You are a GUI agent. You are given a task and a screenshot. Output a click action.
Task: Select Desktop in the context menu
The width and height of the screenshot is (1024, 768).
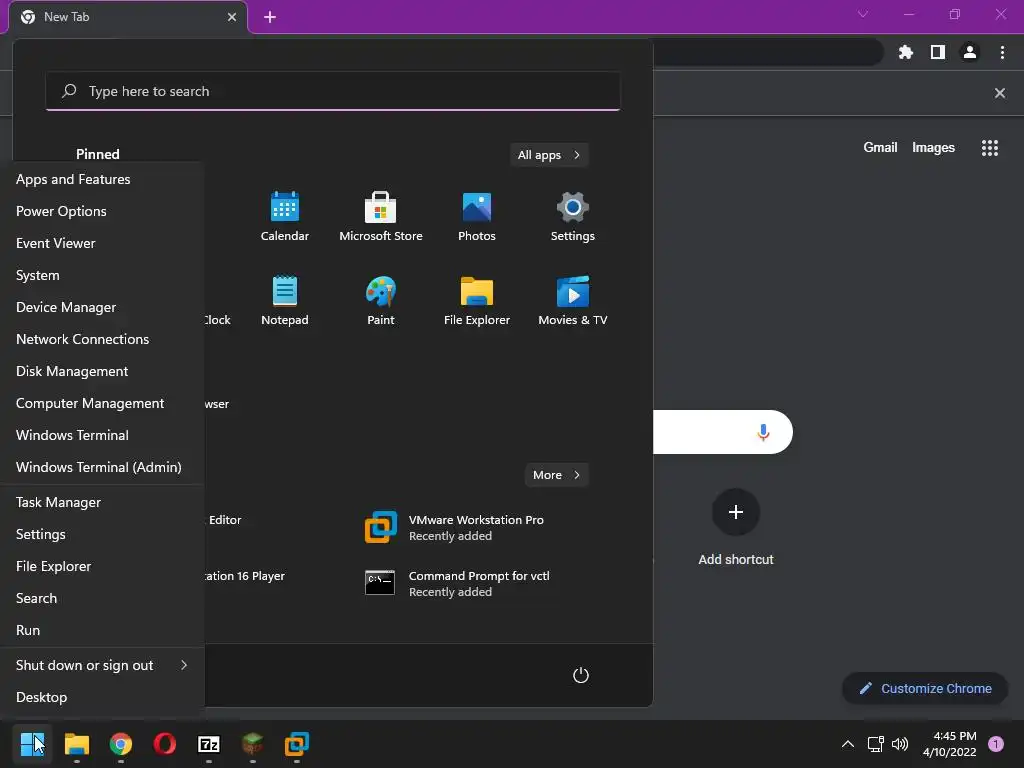[103, 697]
